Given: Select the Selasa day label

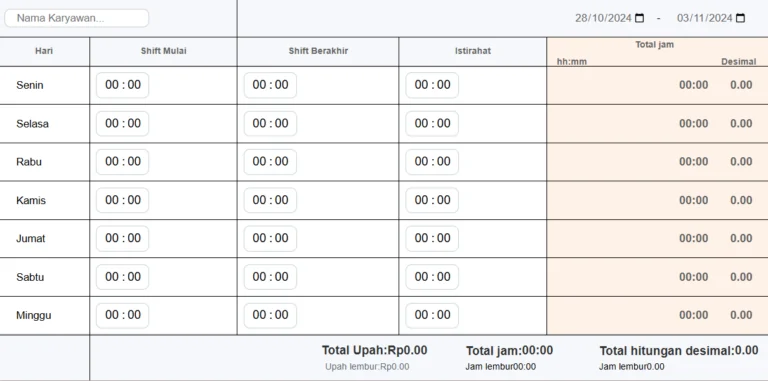Looking at the screenshot, I should click(x=32, y=124).
